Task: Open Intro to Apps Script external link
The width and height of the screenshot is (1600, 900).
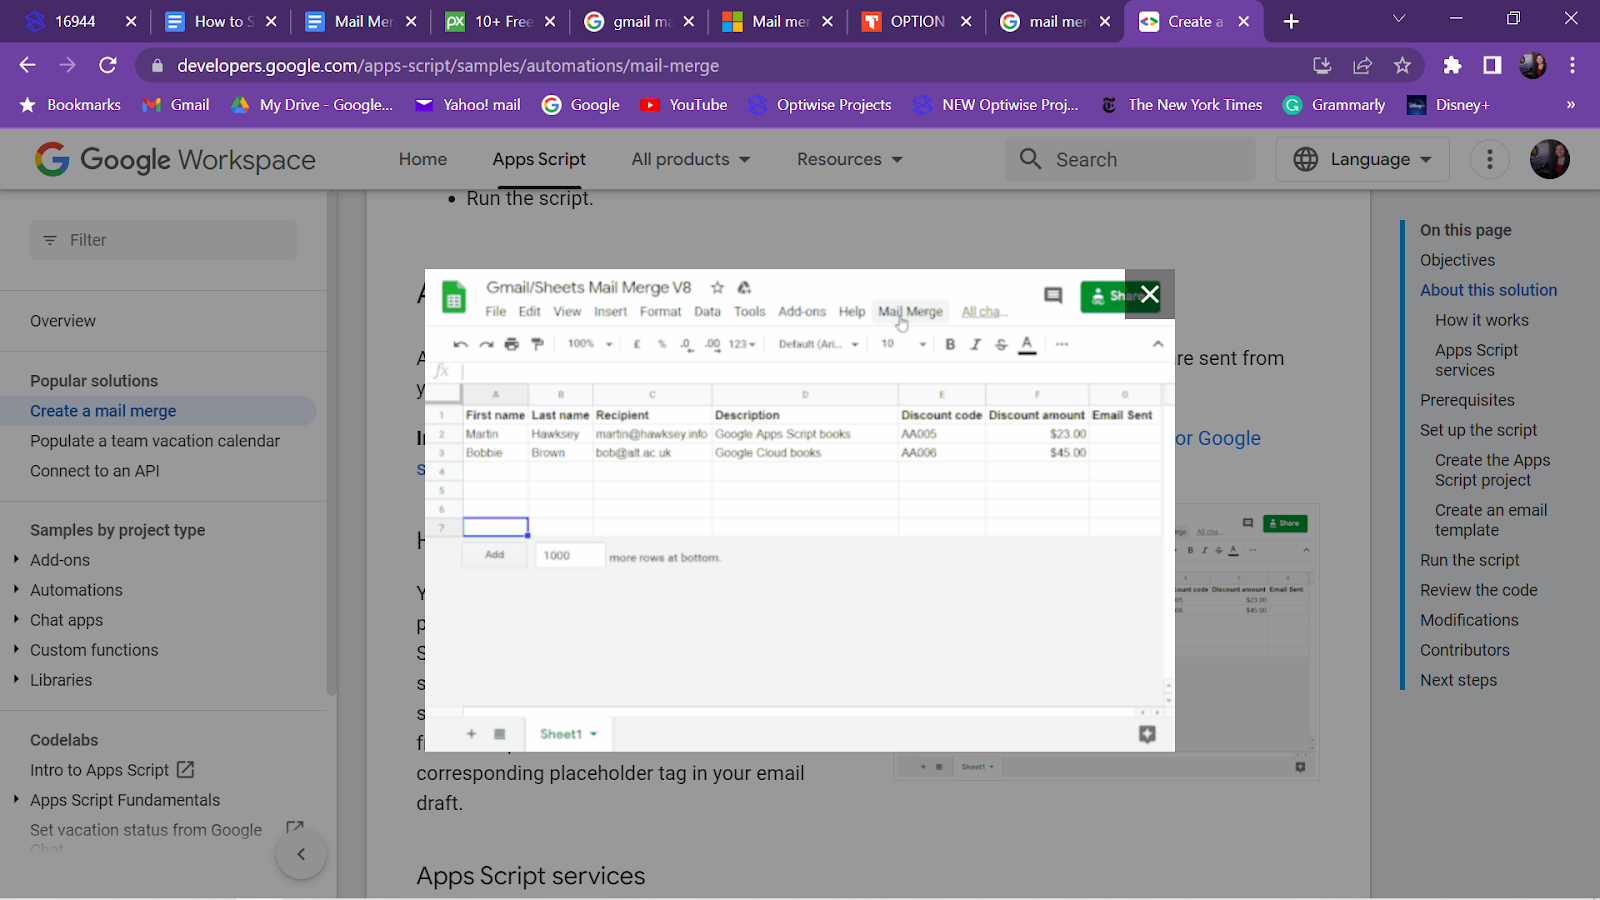Action: 112,770
